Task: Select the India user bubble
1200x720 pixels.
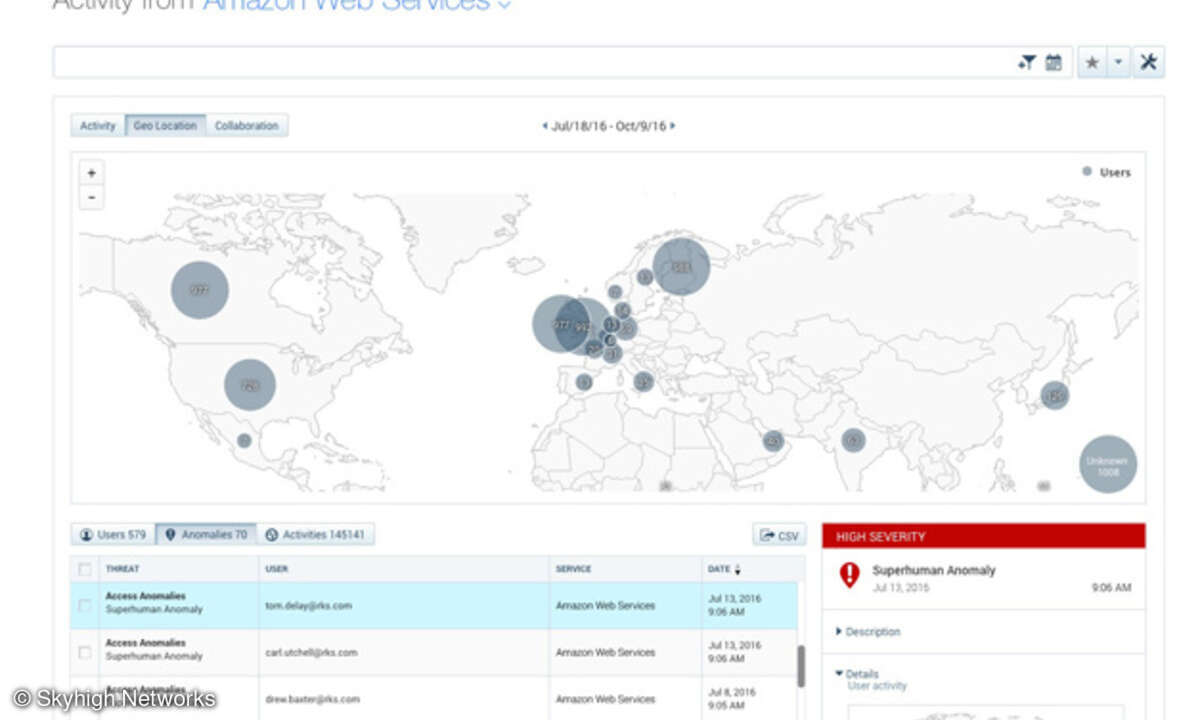Action: [852, 440]
